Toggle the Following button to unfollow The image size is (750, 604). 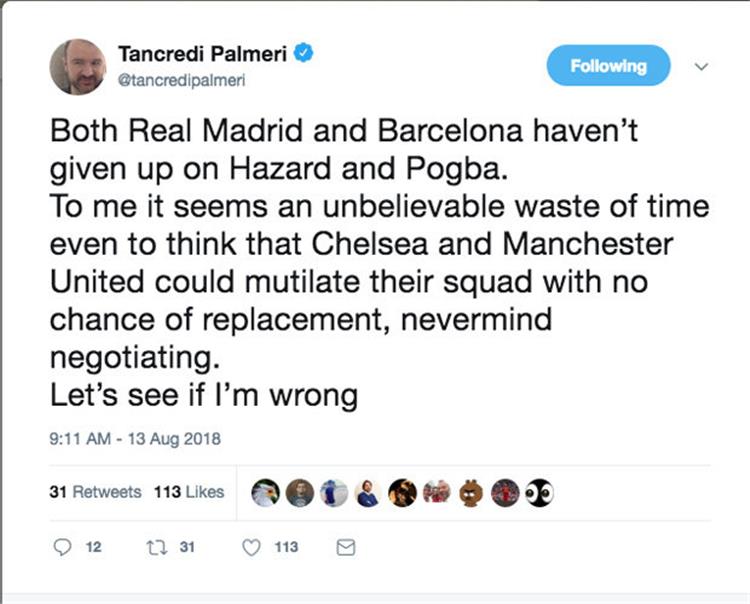(608, 66)
